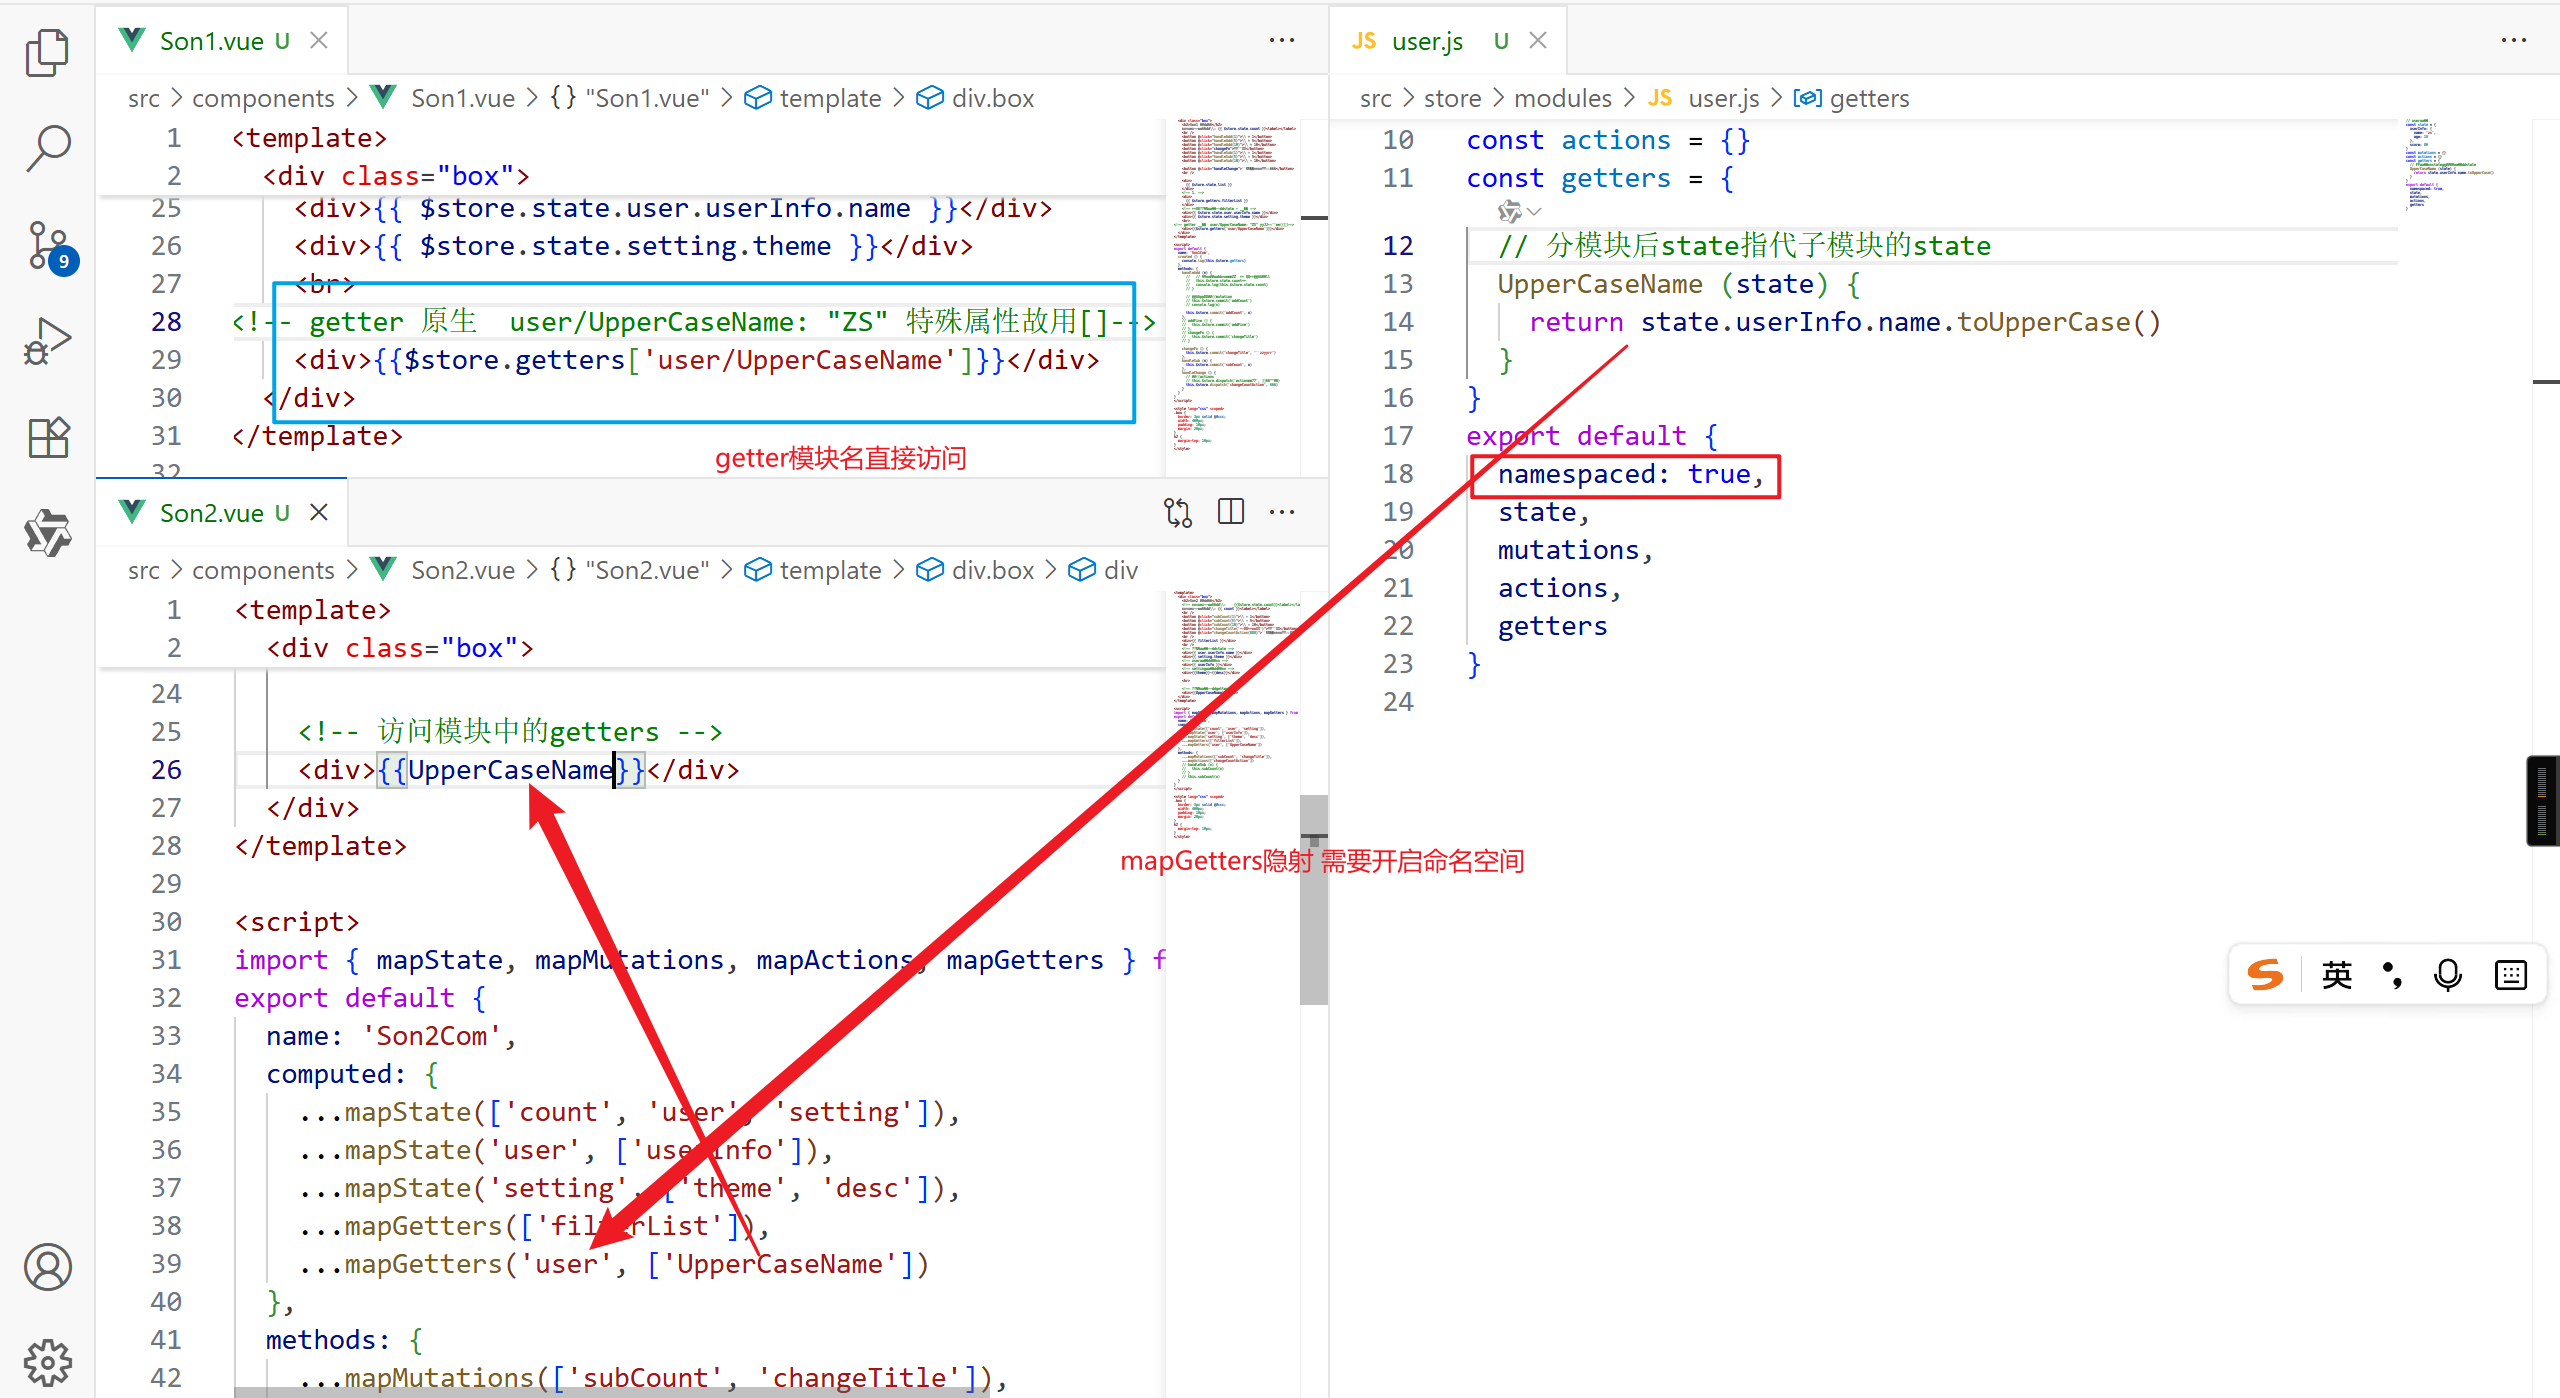The height and width of the screenshot is (1398, 2560).
Task: Open the Extensions sidebar icon
Action: pos(47,438)
